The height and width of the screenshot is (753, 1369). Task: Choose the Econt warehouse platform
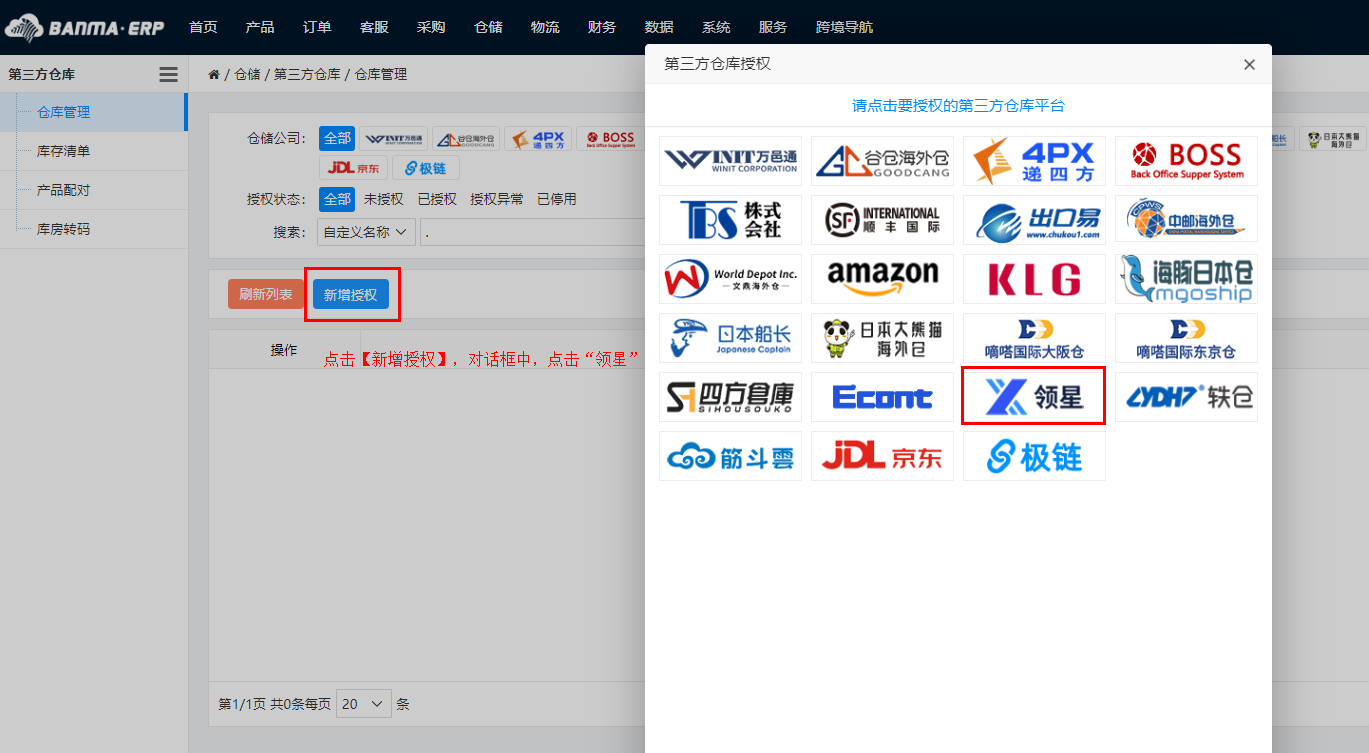pos(882,397)
